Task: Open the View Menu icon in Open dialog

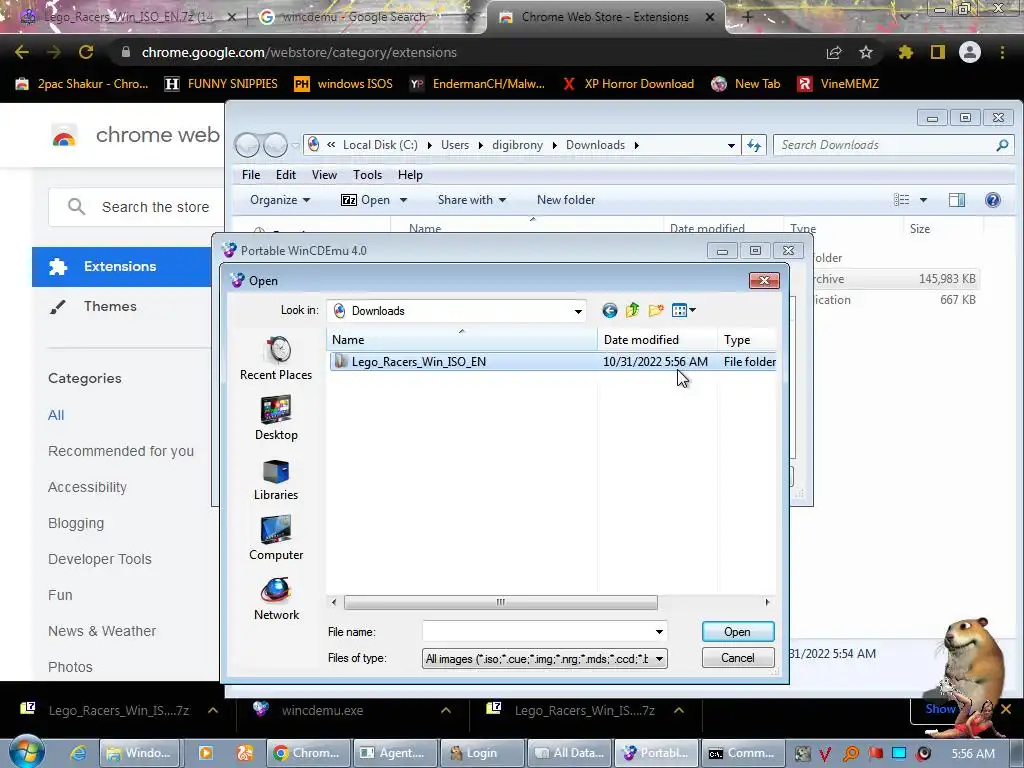Action: tap(683, 310)
